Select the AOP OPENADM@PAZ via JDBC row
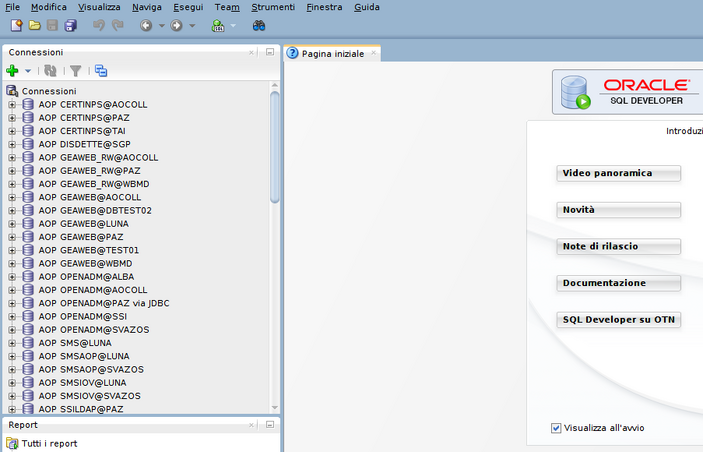This screenshot has height=452, width=703. (104, 304)
